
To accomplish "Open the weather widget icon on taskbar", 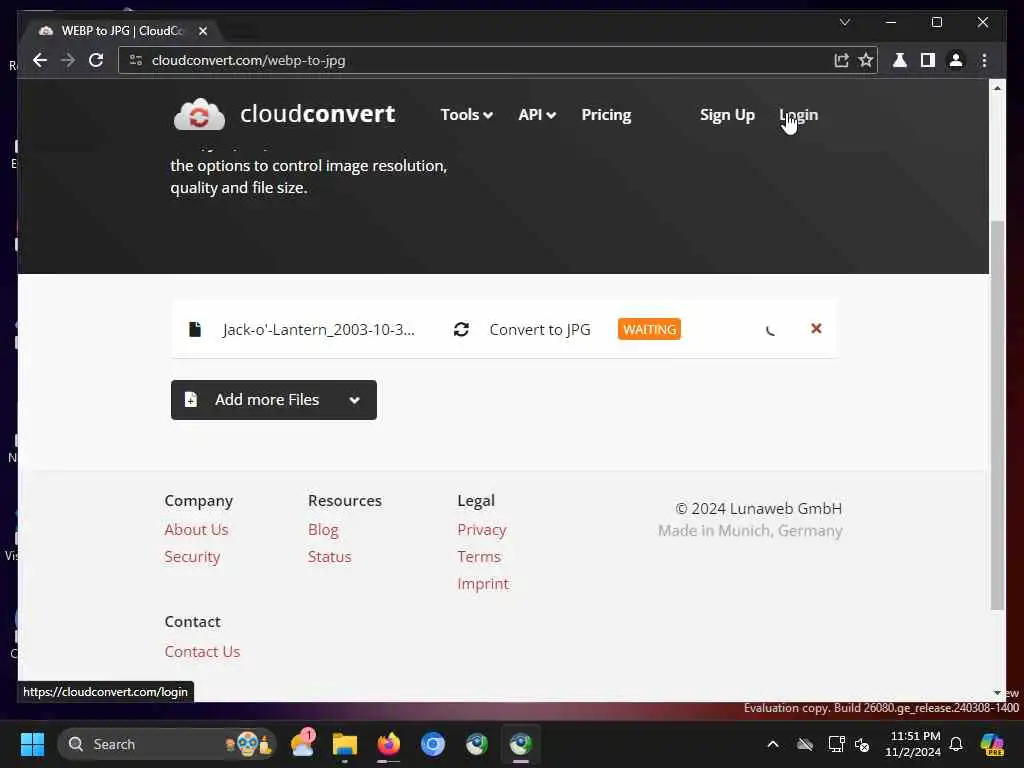I will [303, 744].
